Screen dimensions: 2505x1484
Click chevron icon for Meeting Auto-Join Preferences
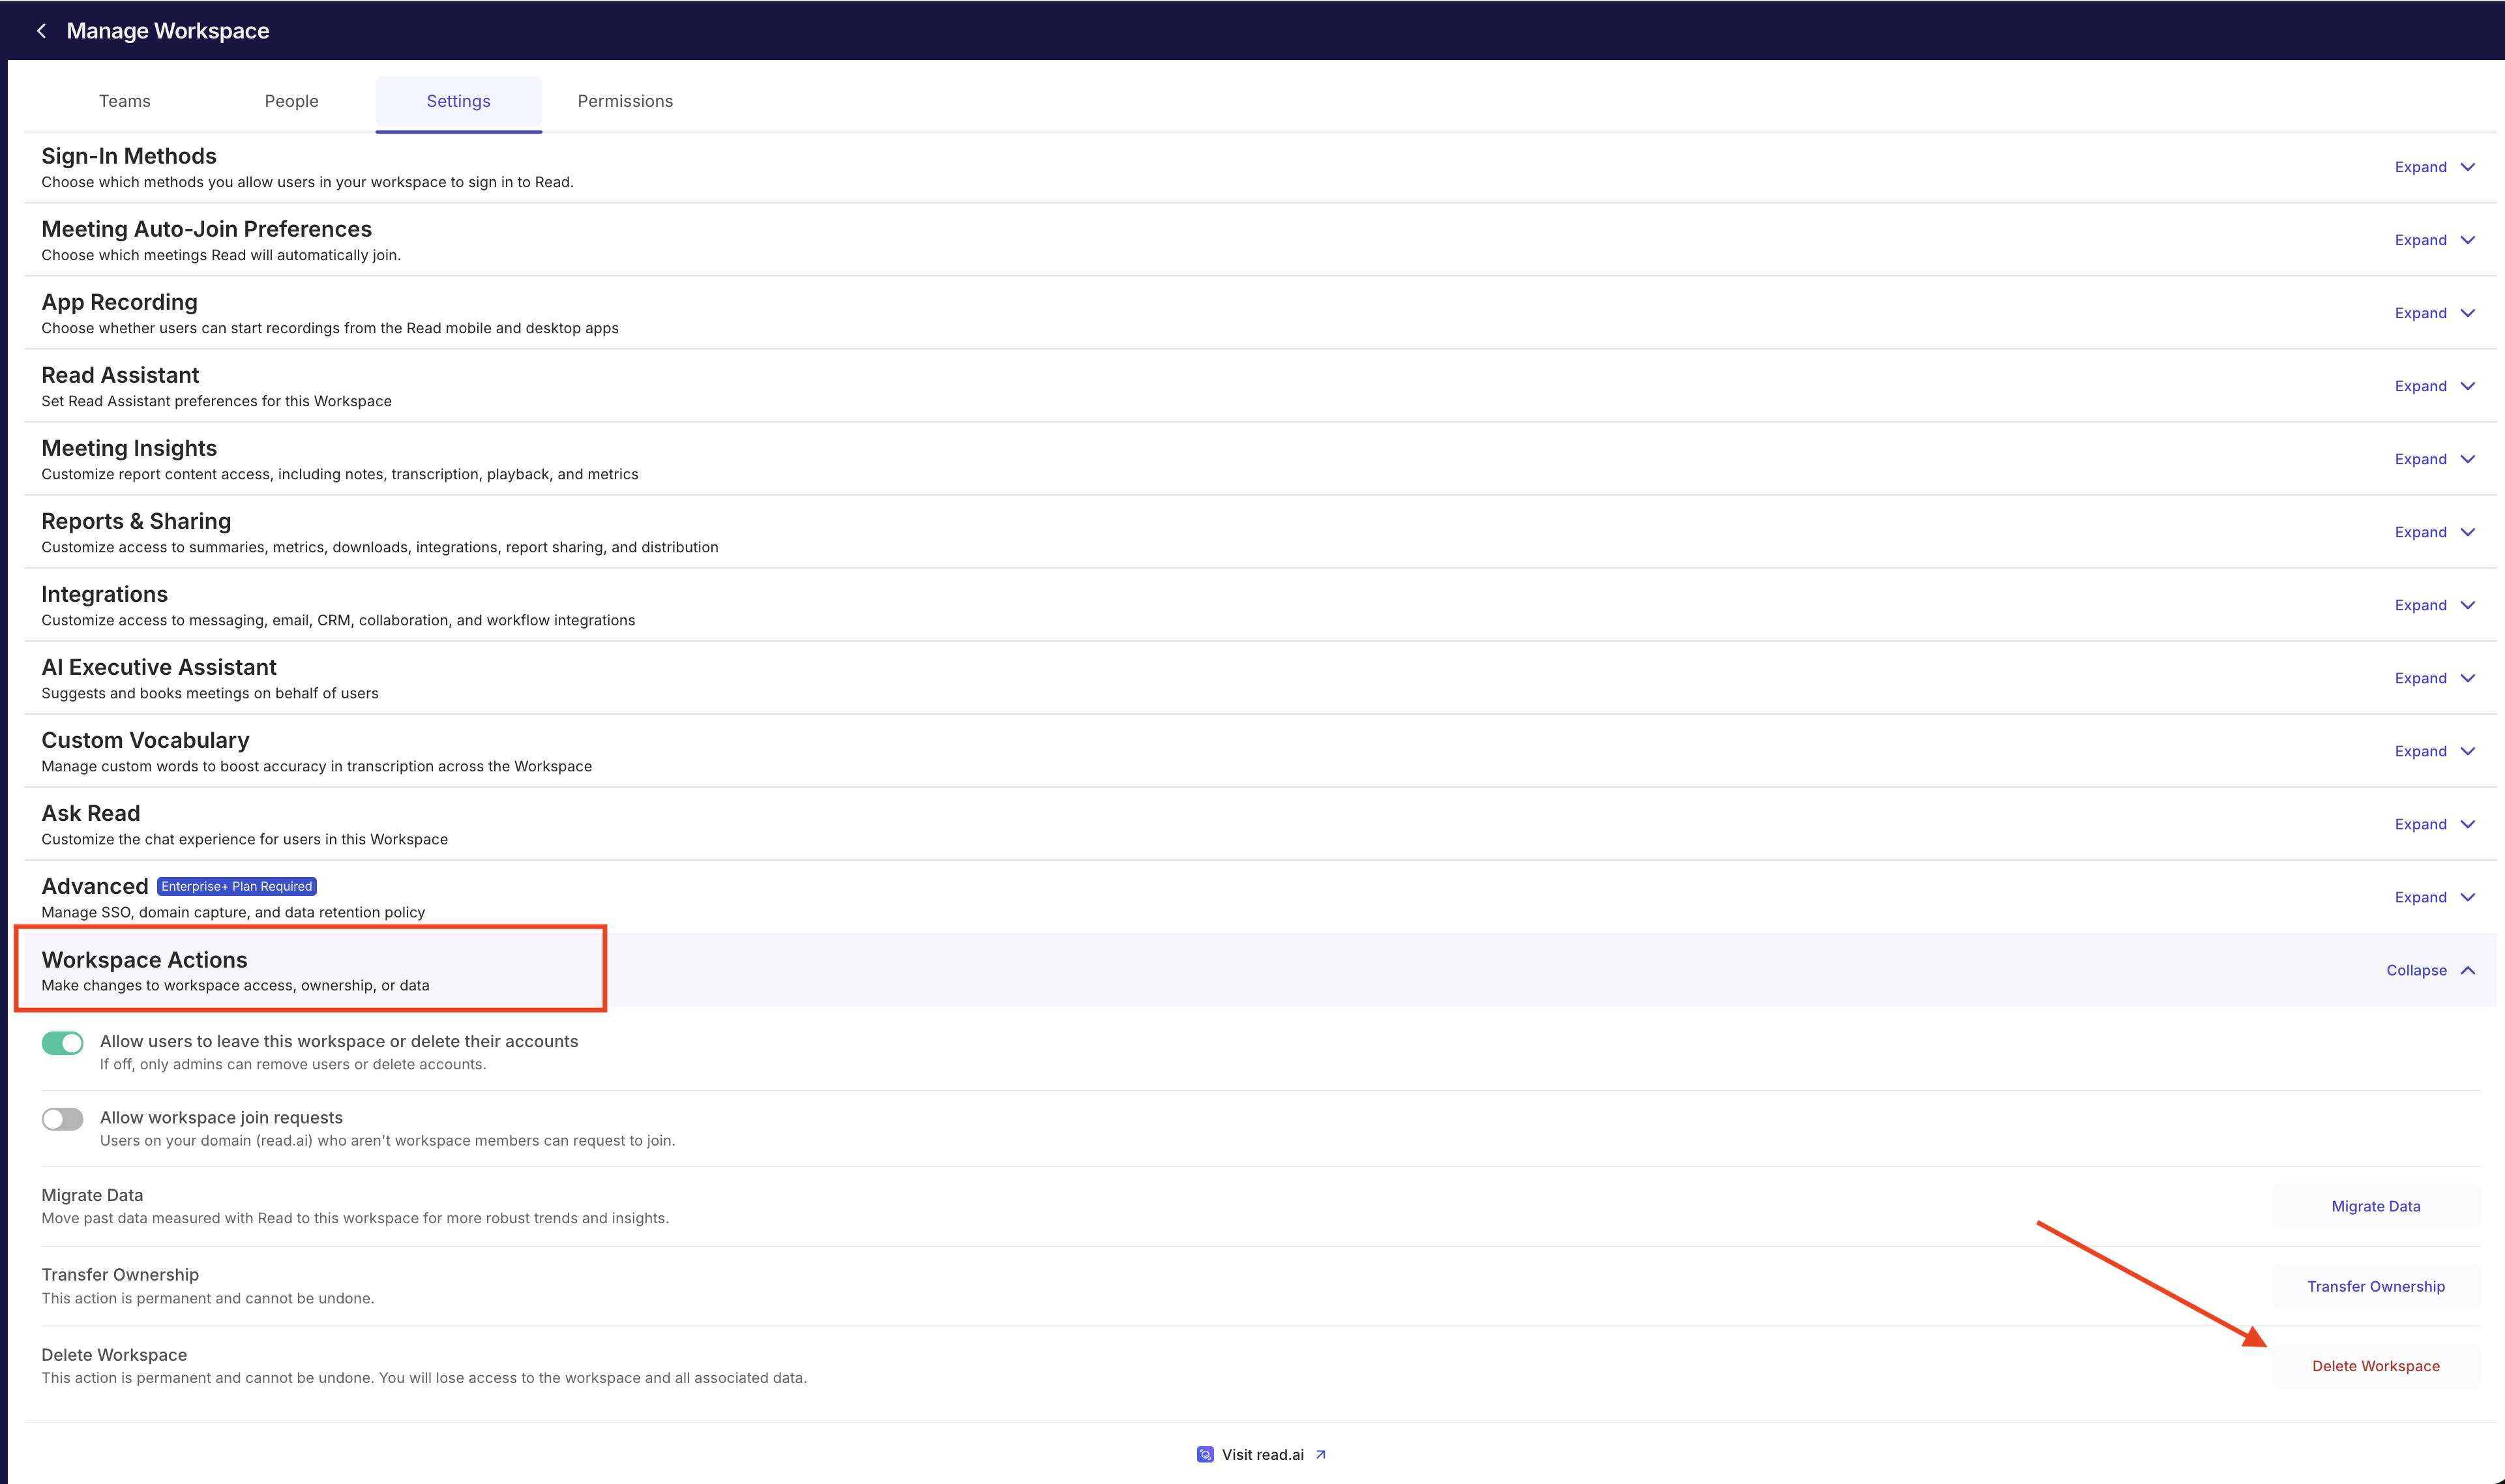[2467, 240]
